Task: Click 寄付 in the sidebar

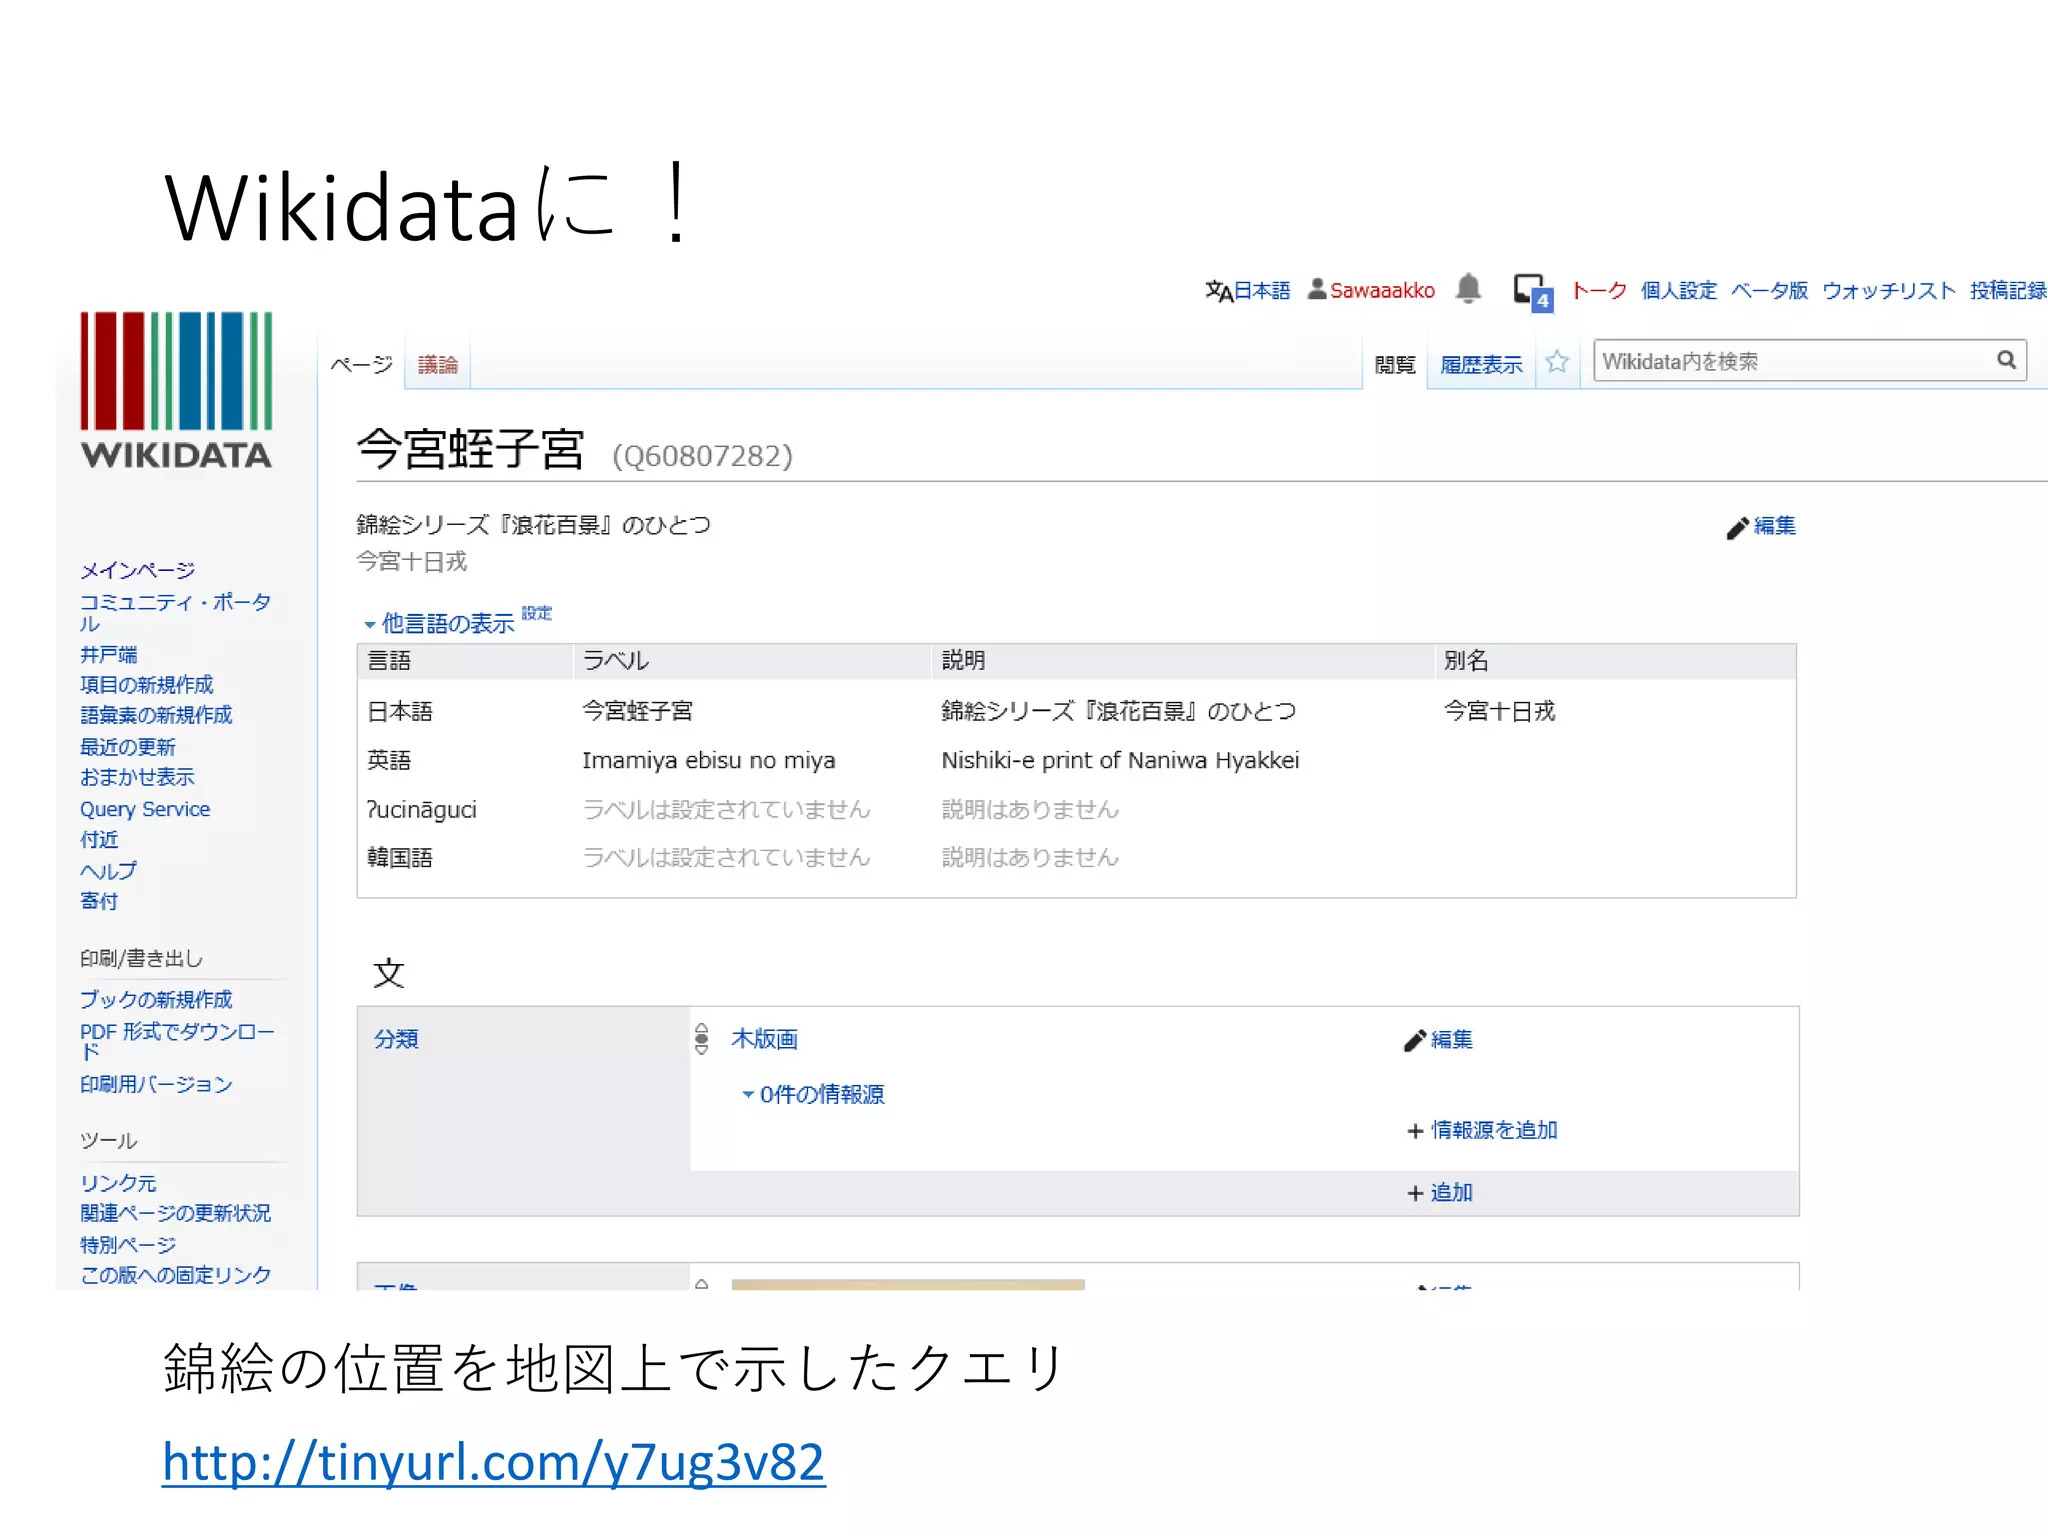Action: click(99, 900)
